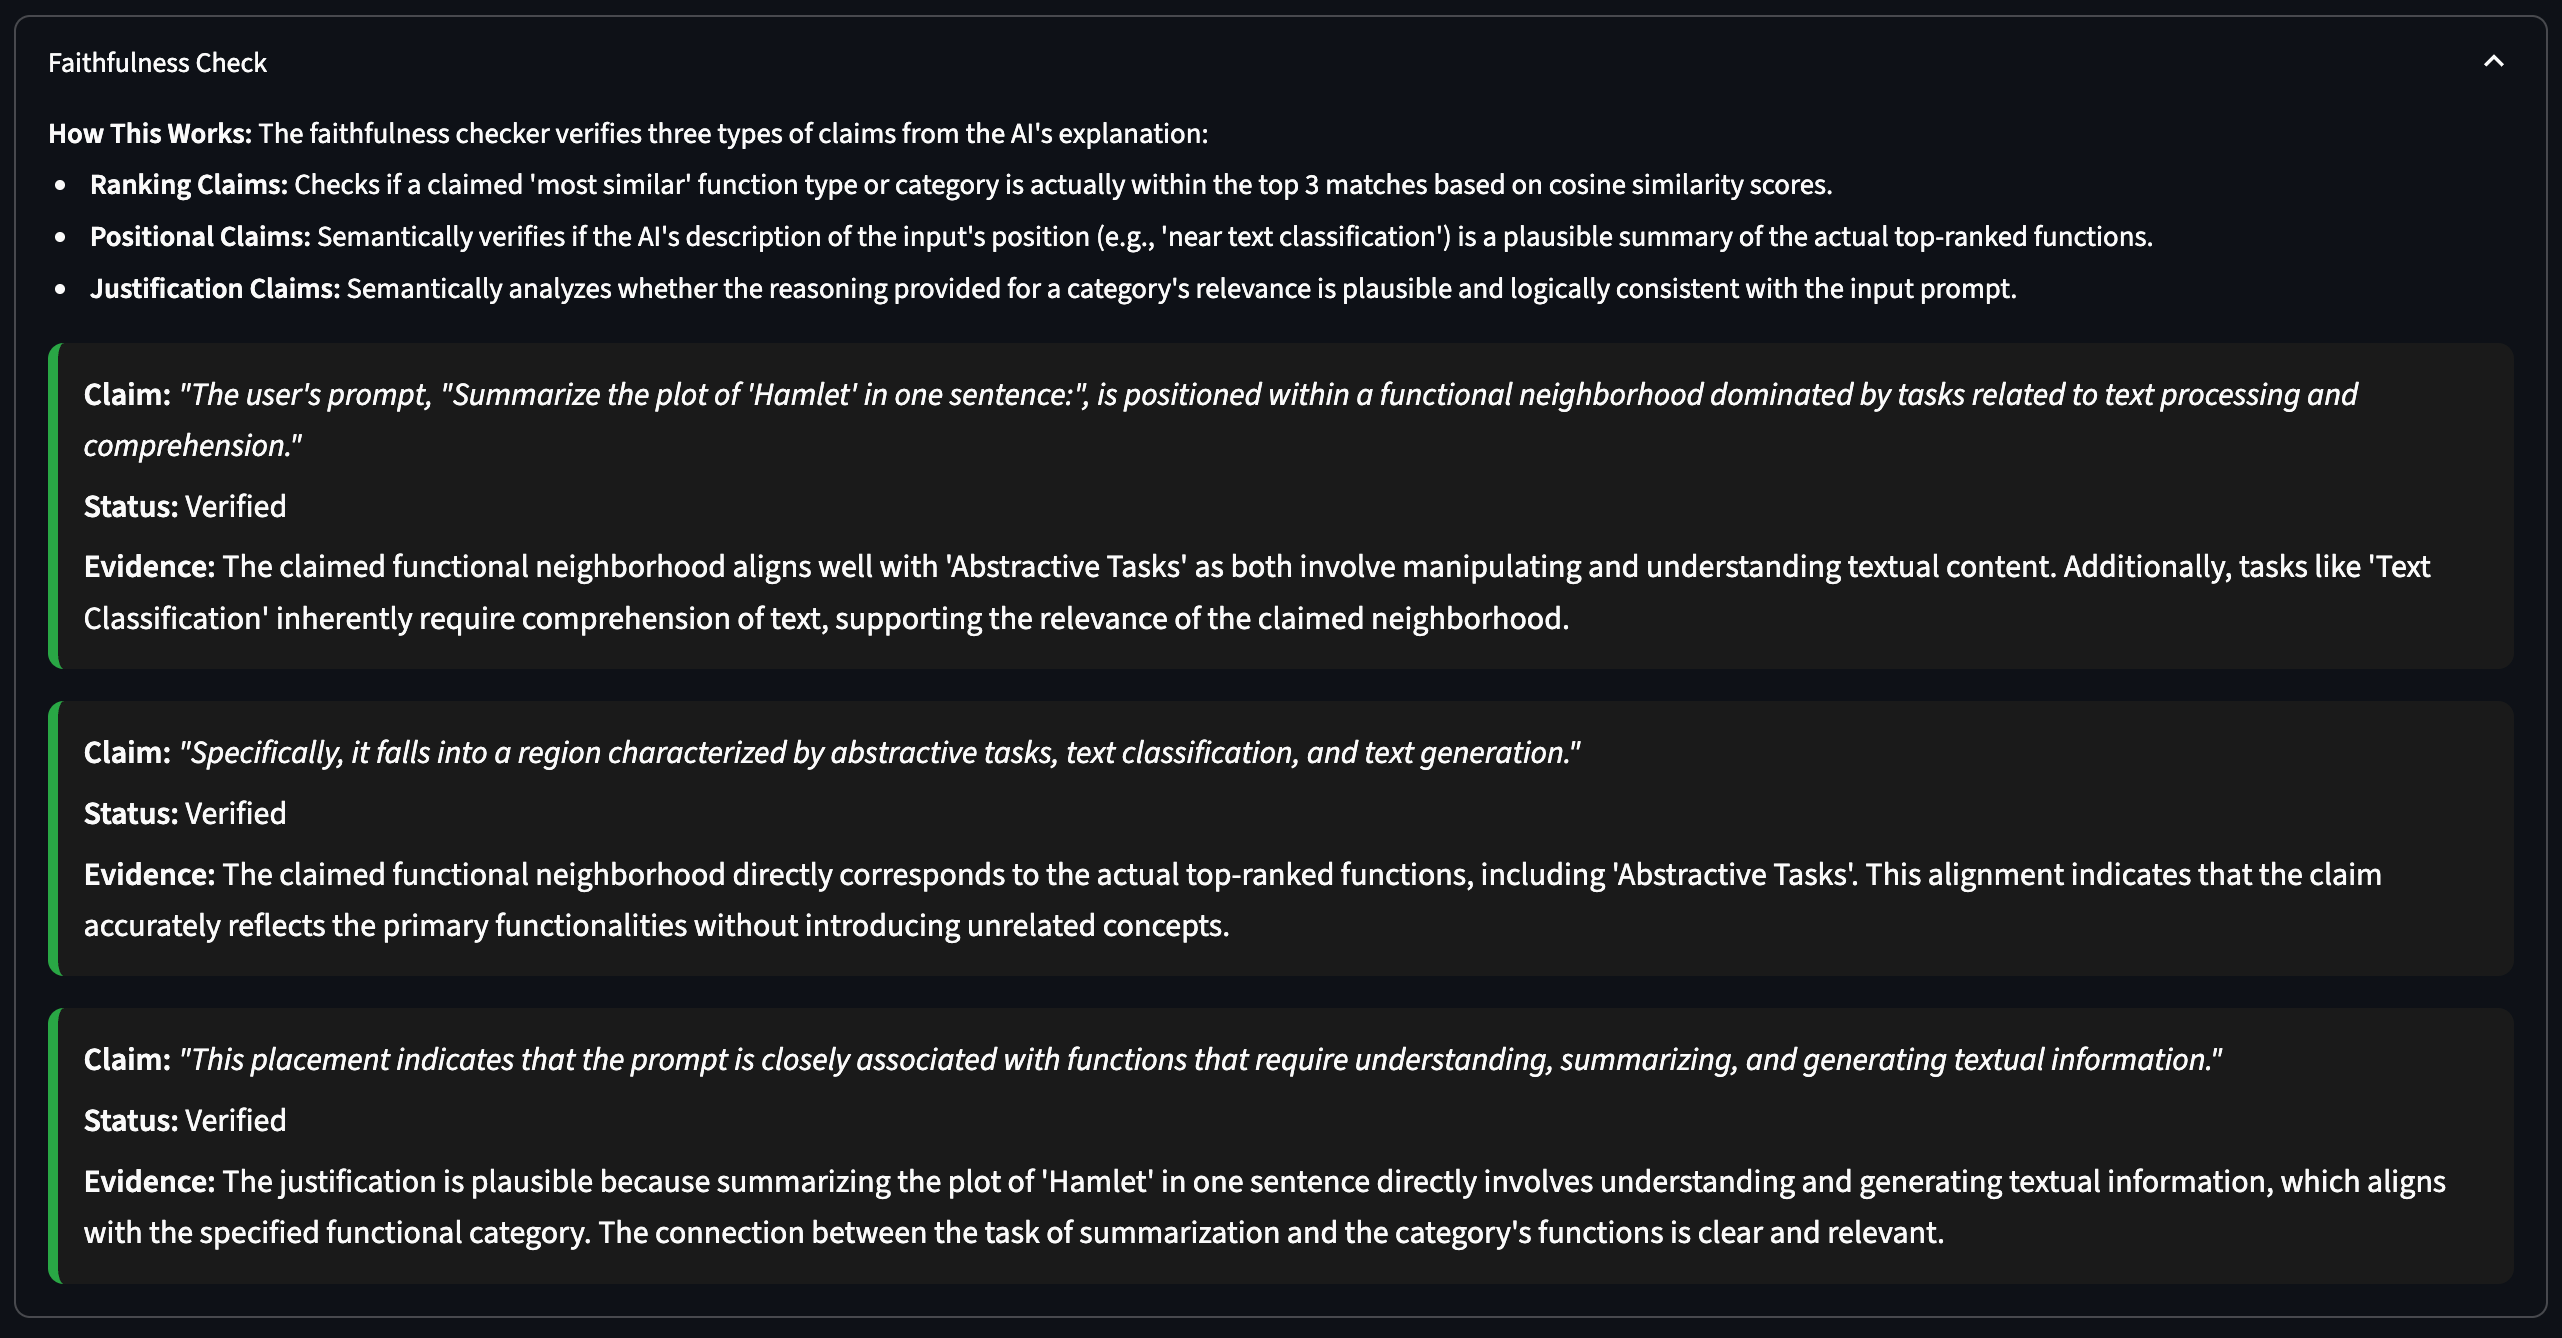Click the third claim's Verified status
The width and height of the screenshot is (2562, 1338).
point(235,1121)
